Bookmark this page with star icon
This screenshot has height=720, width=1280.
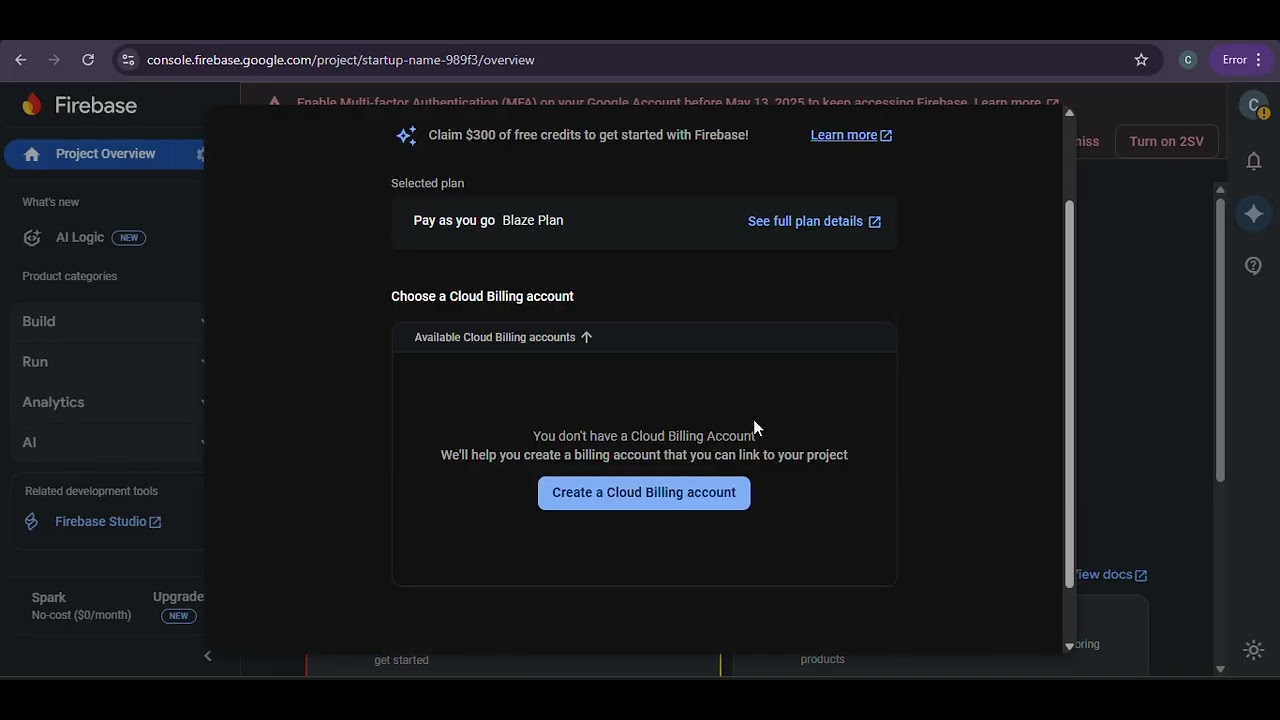(x=1141, y=60)
